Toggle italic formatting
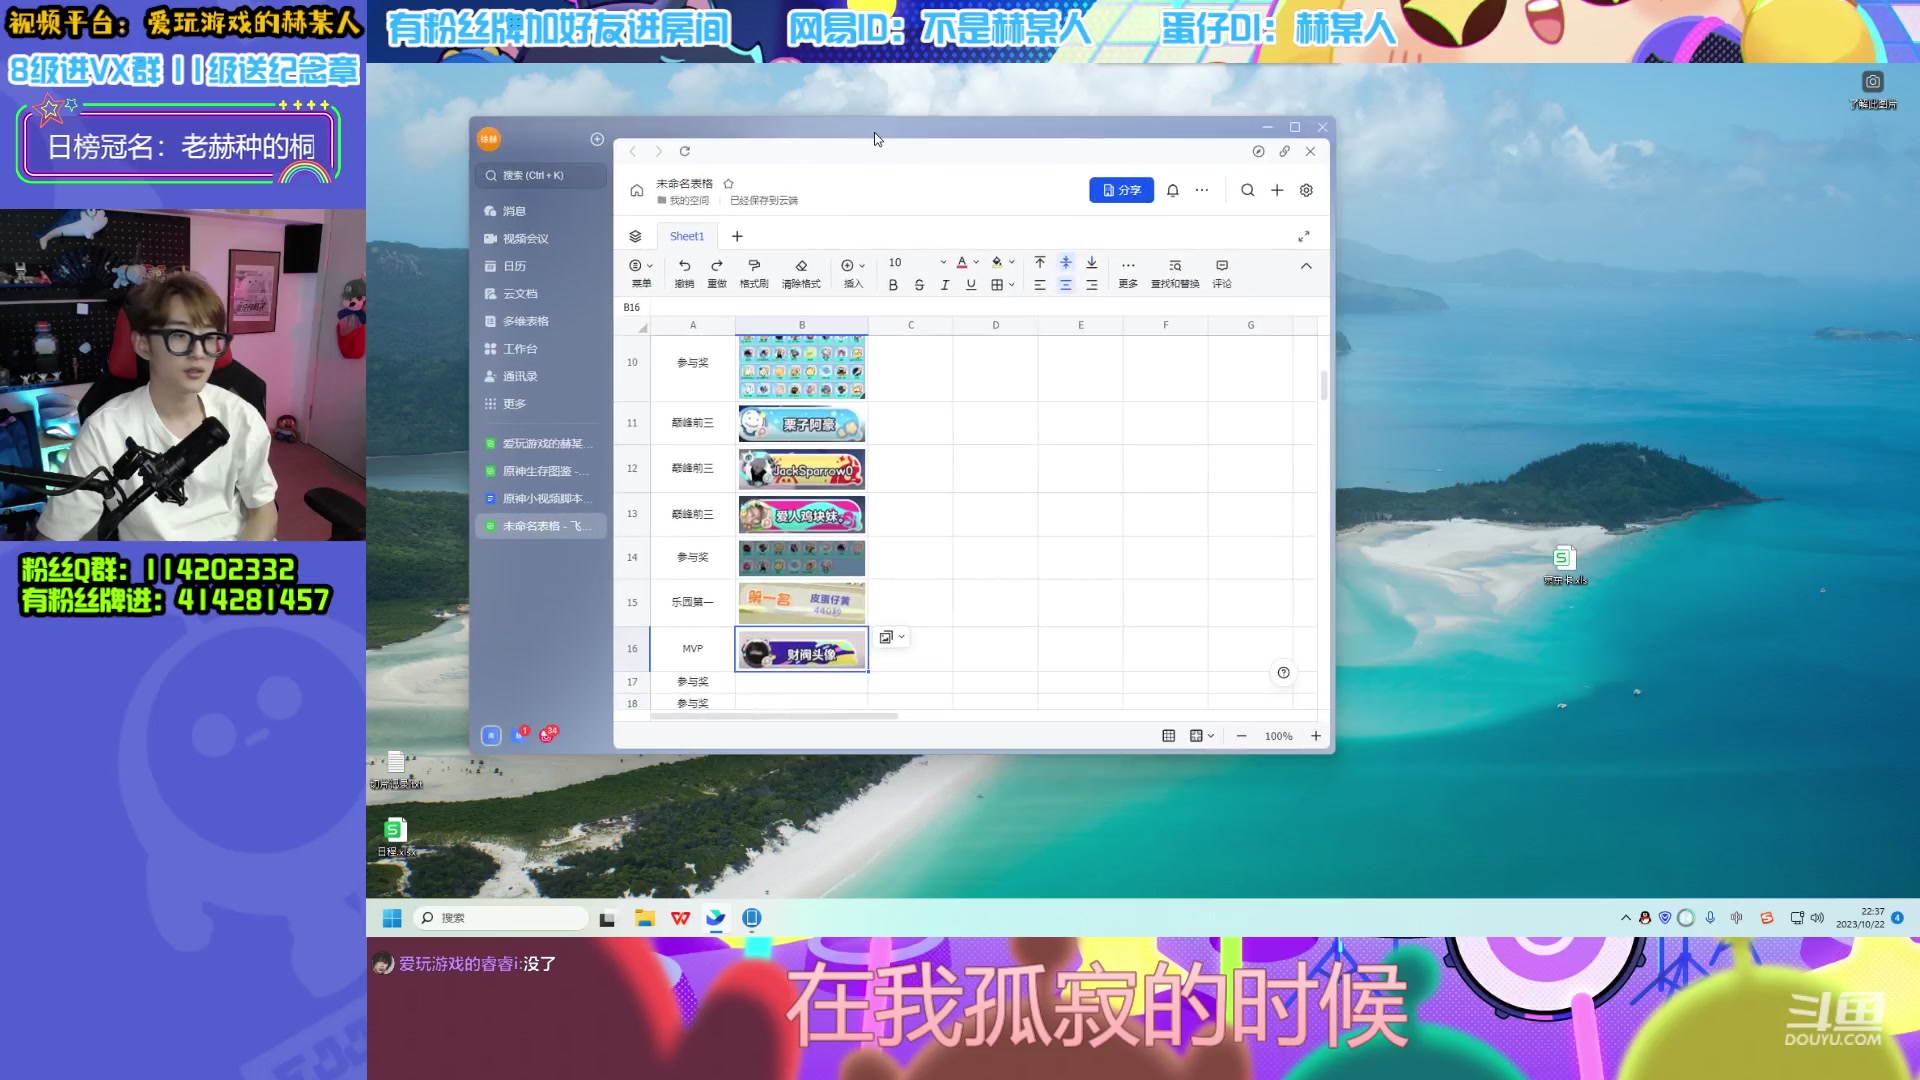This screenshot has height=1080, width=1920. tap(944, 285)
